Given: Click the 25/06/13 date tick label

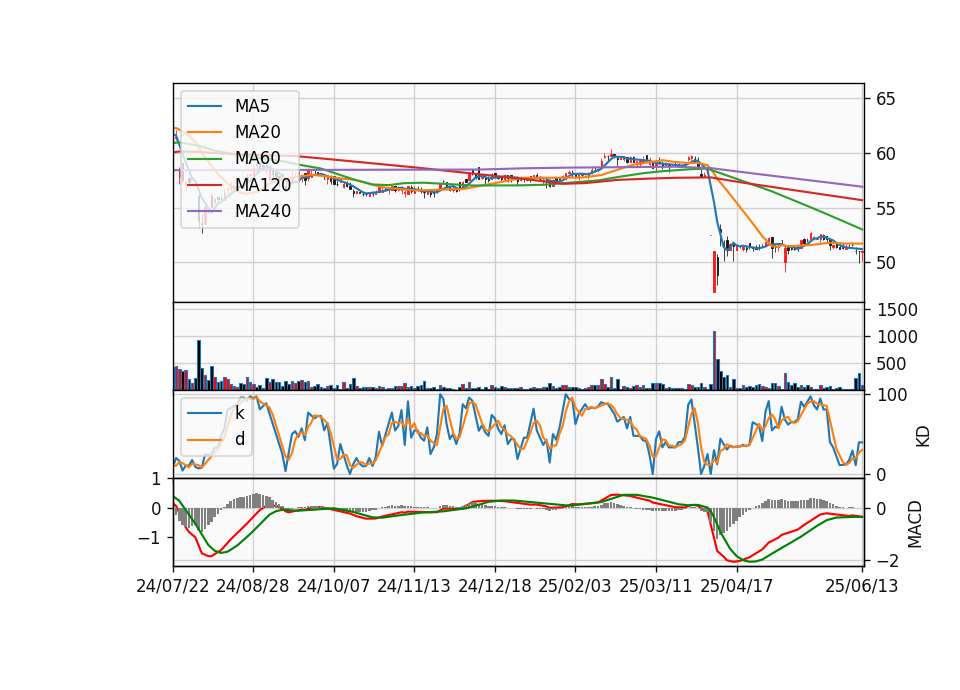Looking at the screenshot, I should [861, 586].
